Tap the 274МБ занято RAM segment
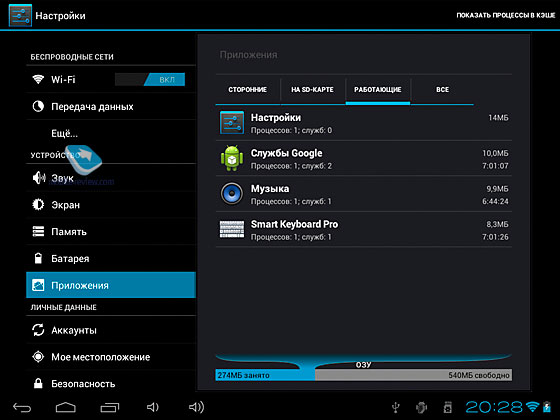This screenshot has width=560, height=420. (265, 375)
